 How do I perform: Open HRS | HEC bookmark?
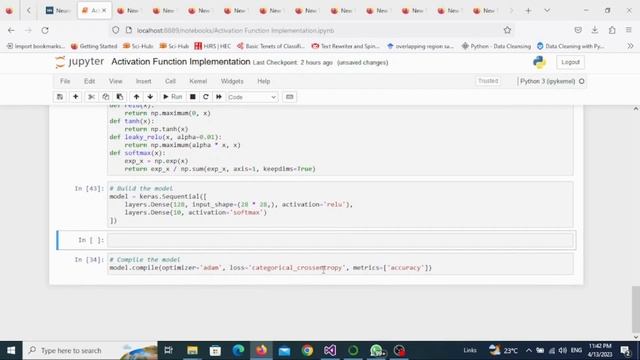[213, 46]
